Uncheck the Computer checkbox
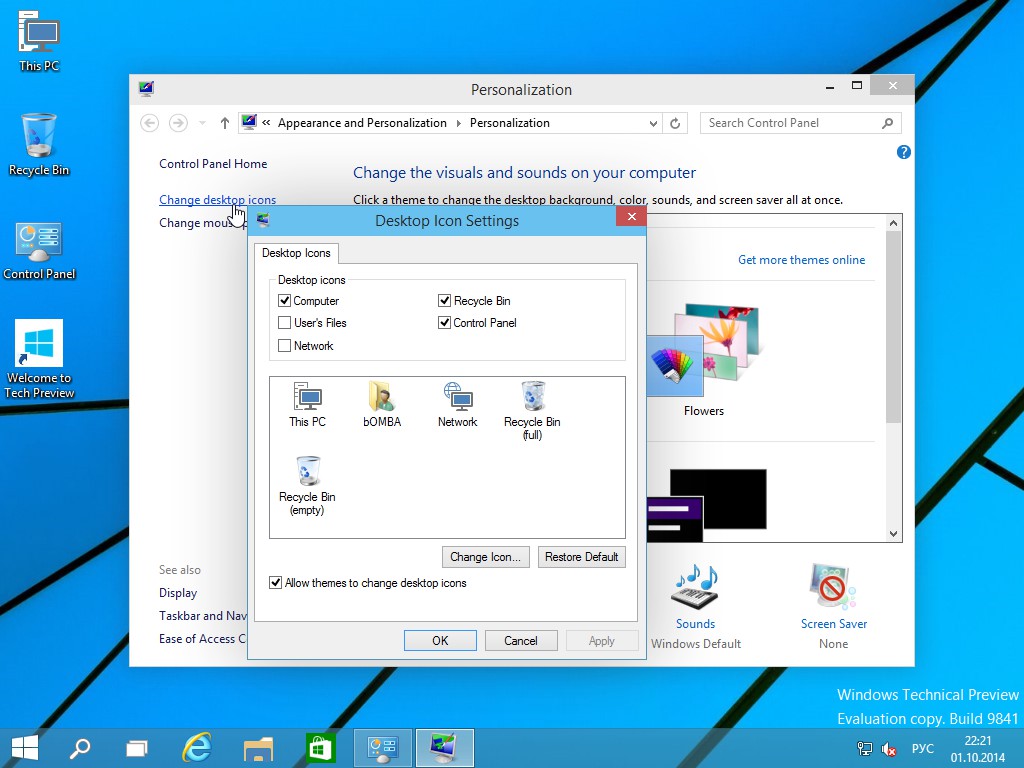The image size is (1024, 768). (x=284, y=300)
